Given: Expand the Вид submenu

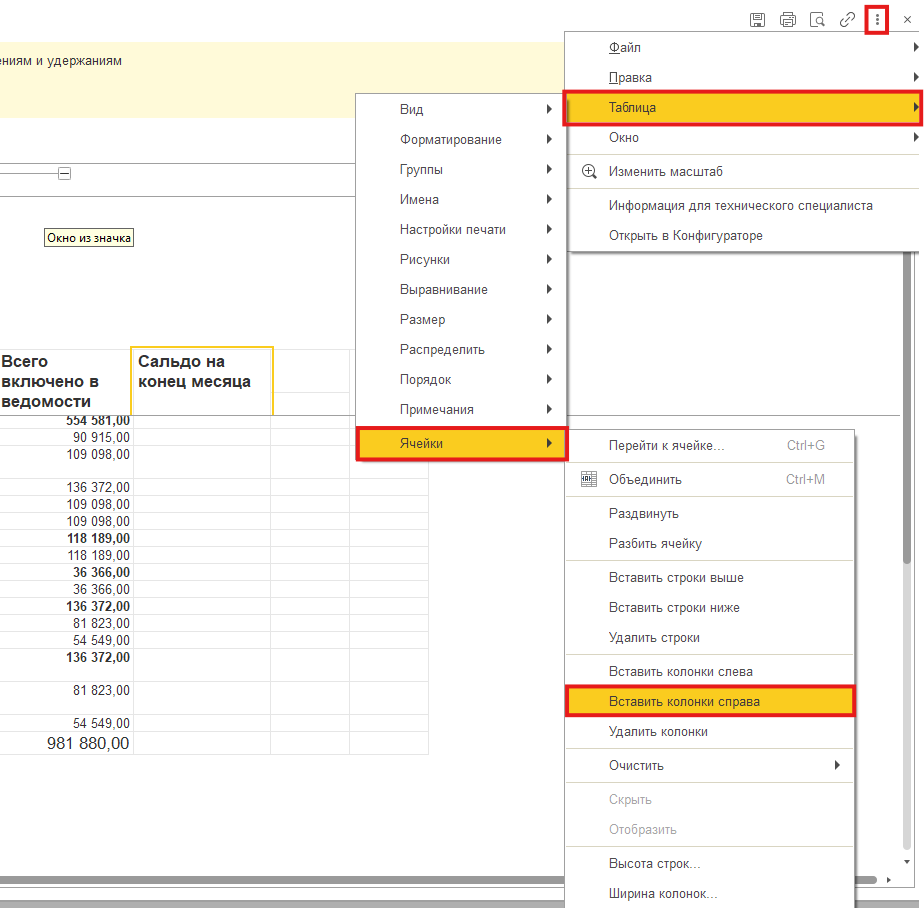Looking at the screenshot, I should tap(461, 109).
